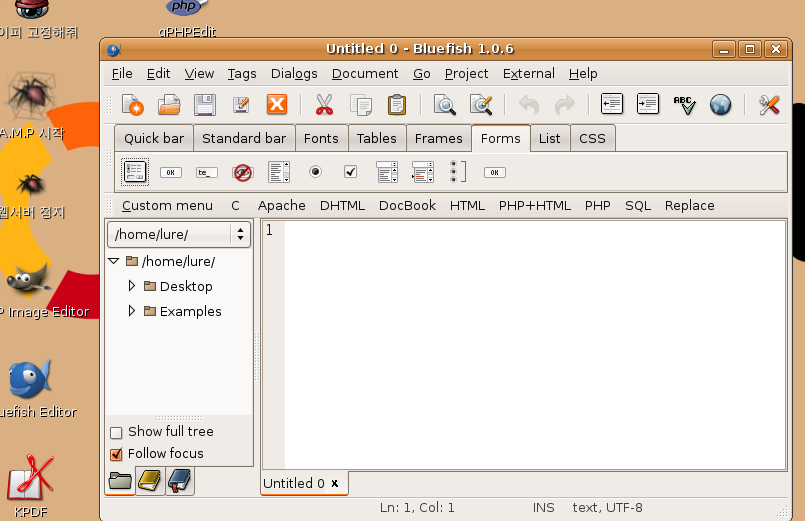Screen dimensions: 805x521
Task: Click inside the empty editor text area
Action: [530, 340]
